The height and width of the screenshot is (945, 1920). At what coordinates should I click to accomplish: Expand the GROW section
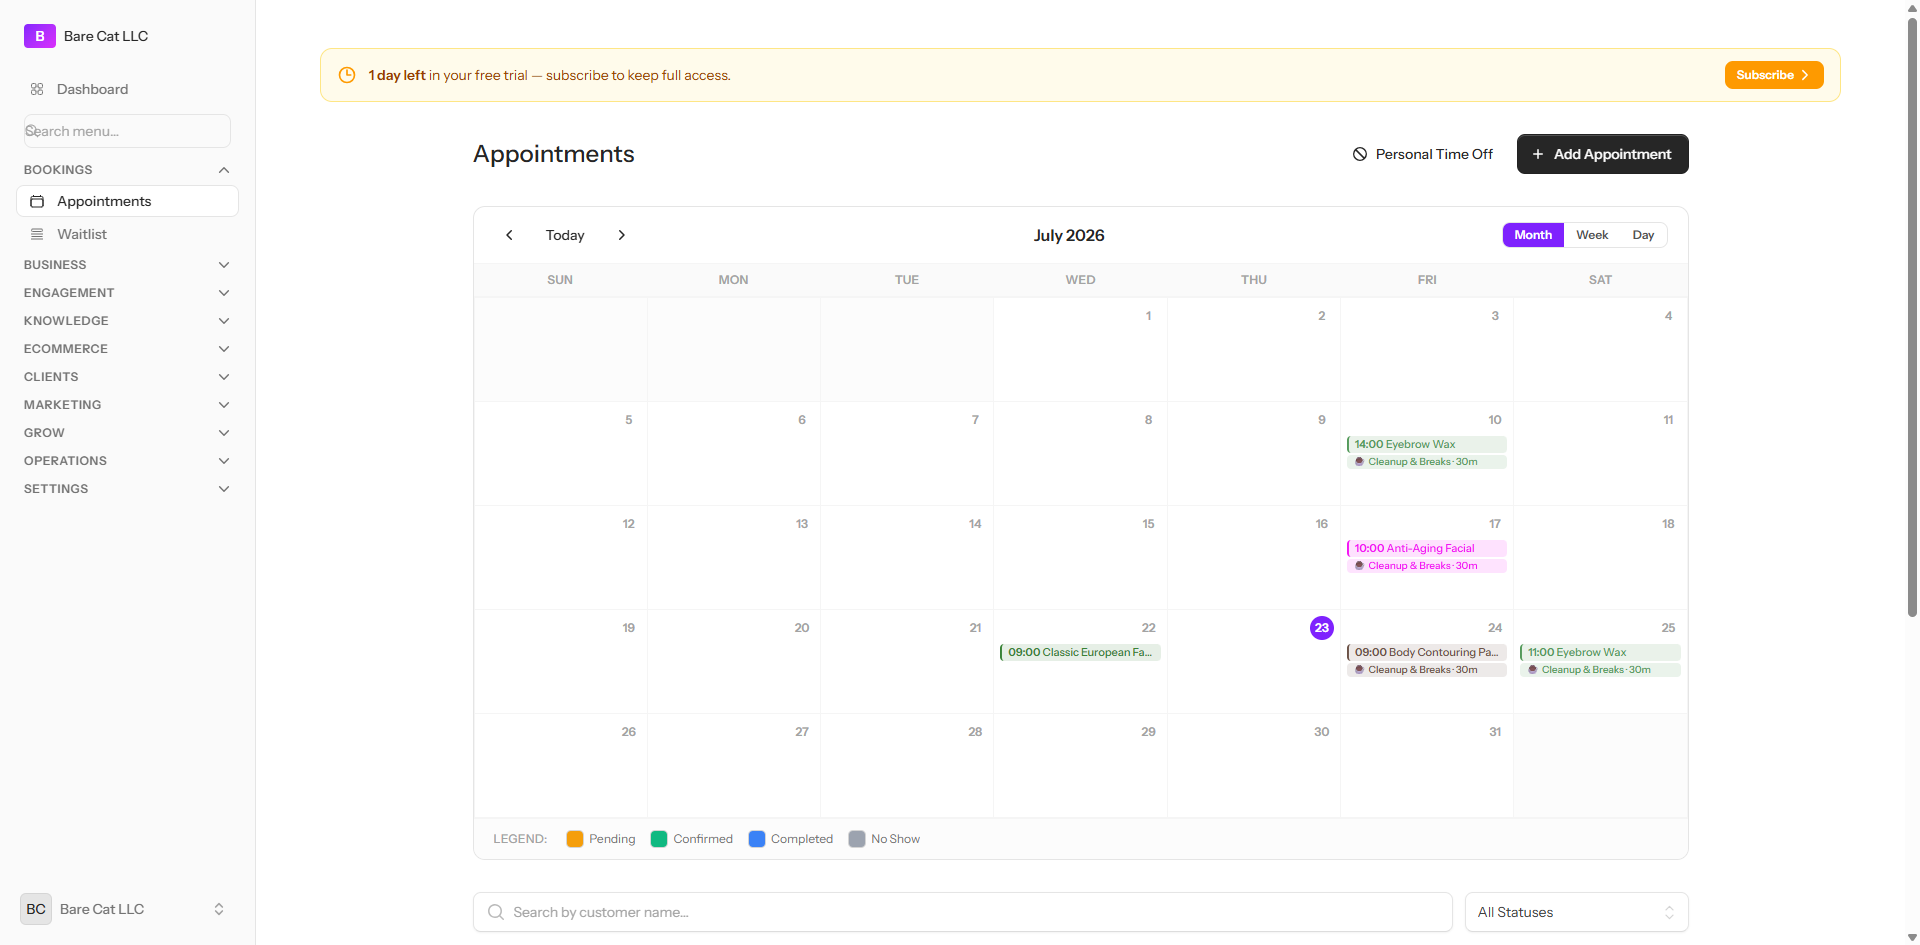point(127,433)
